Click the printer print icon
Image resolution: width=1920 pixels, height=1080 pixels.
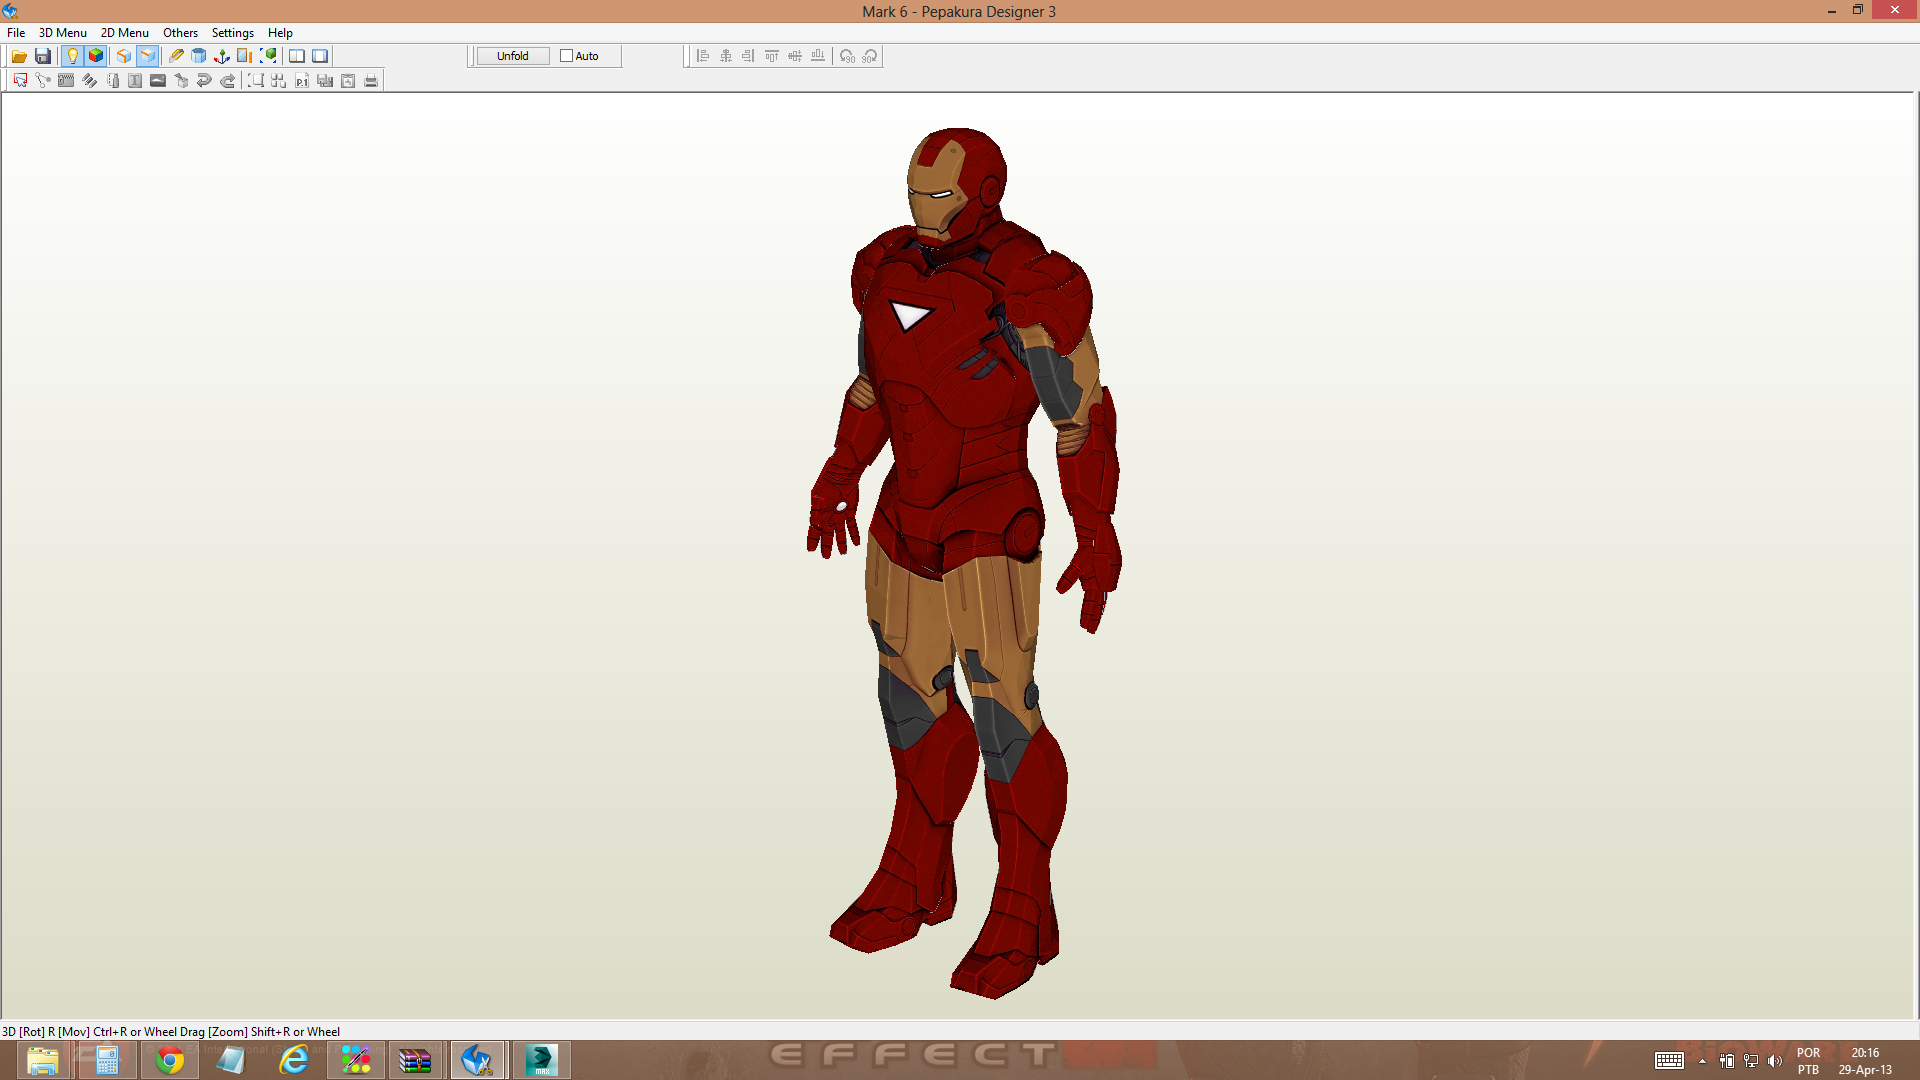[x=371, y=81]
